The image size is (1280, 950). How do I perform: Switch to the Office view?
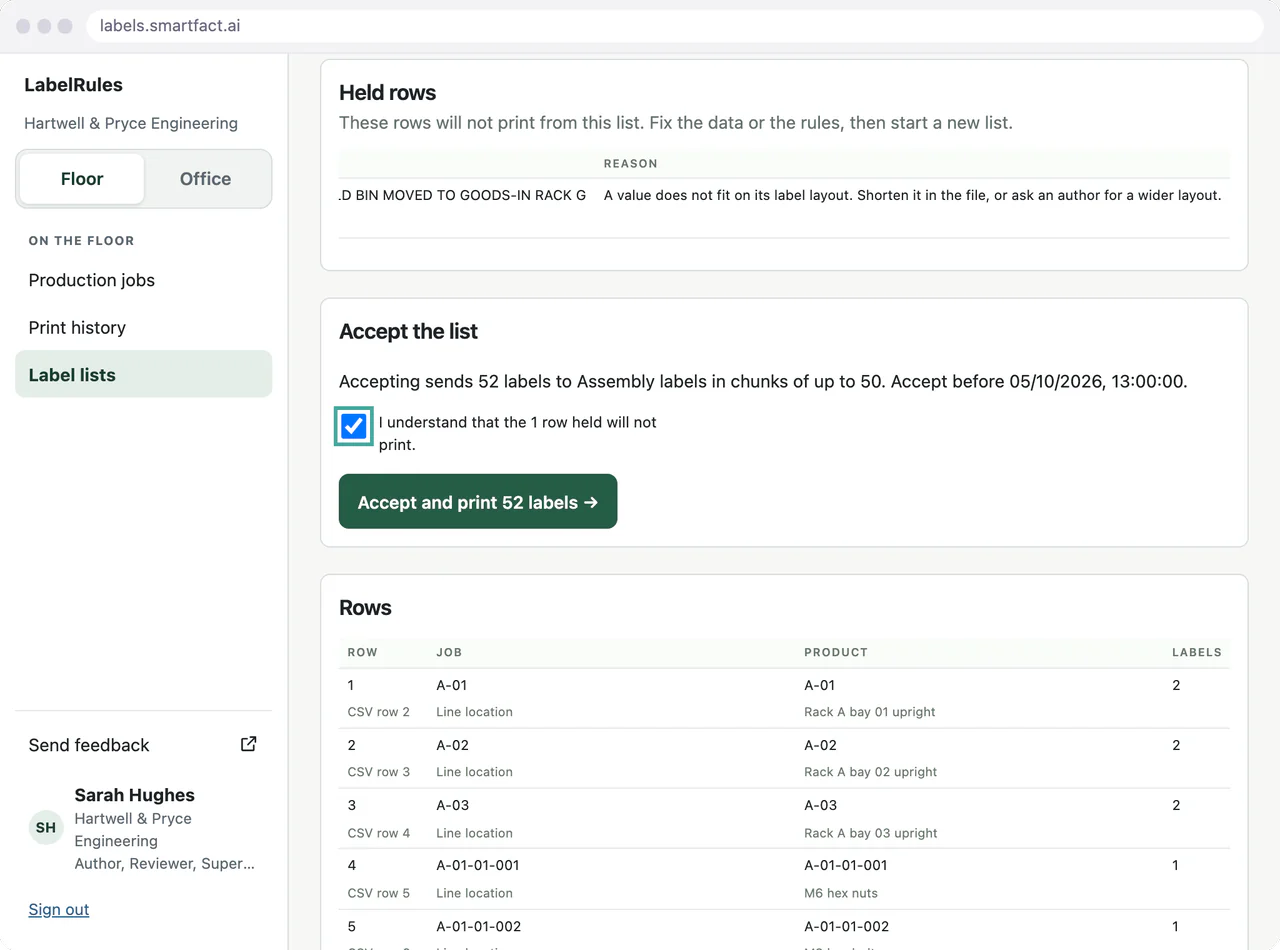click(205, 179)
